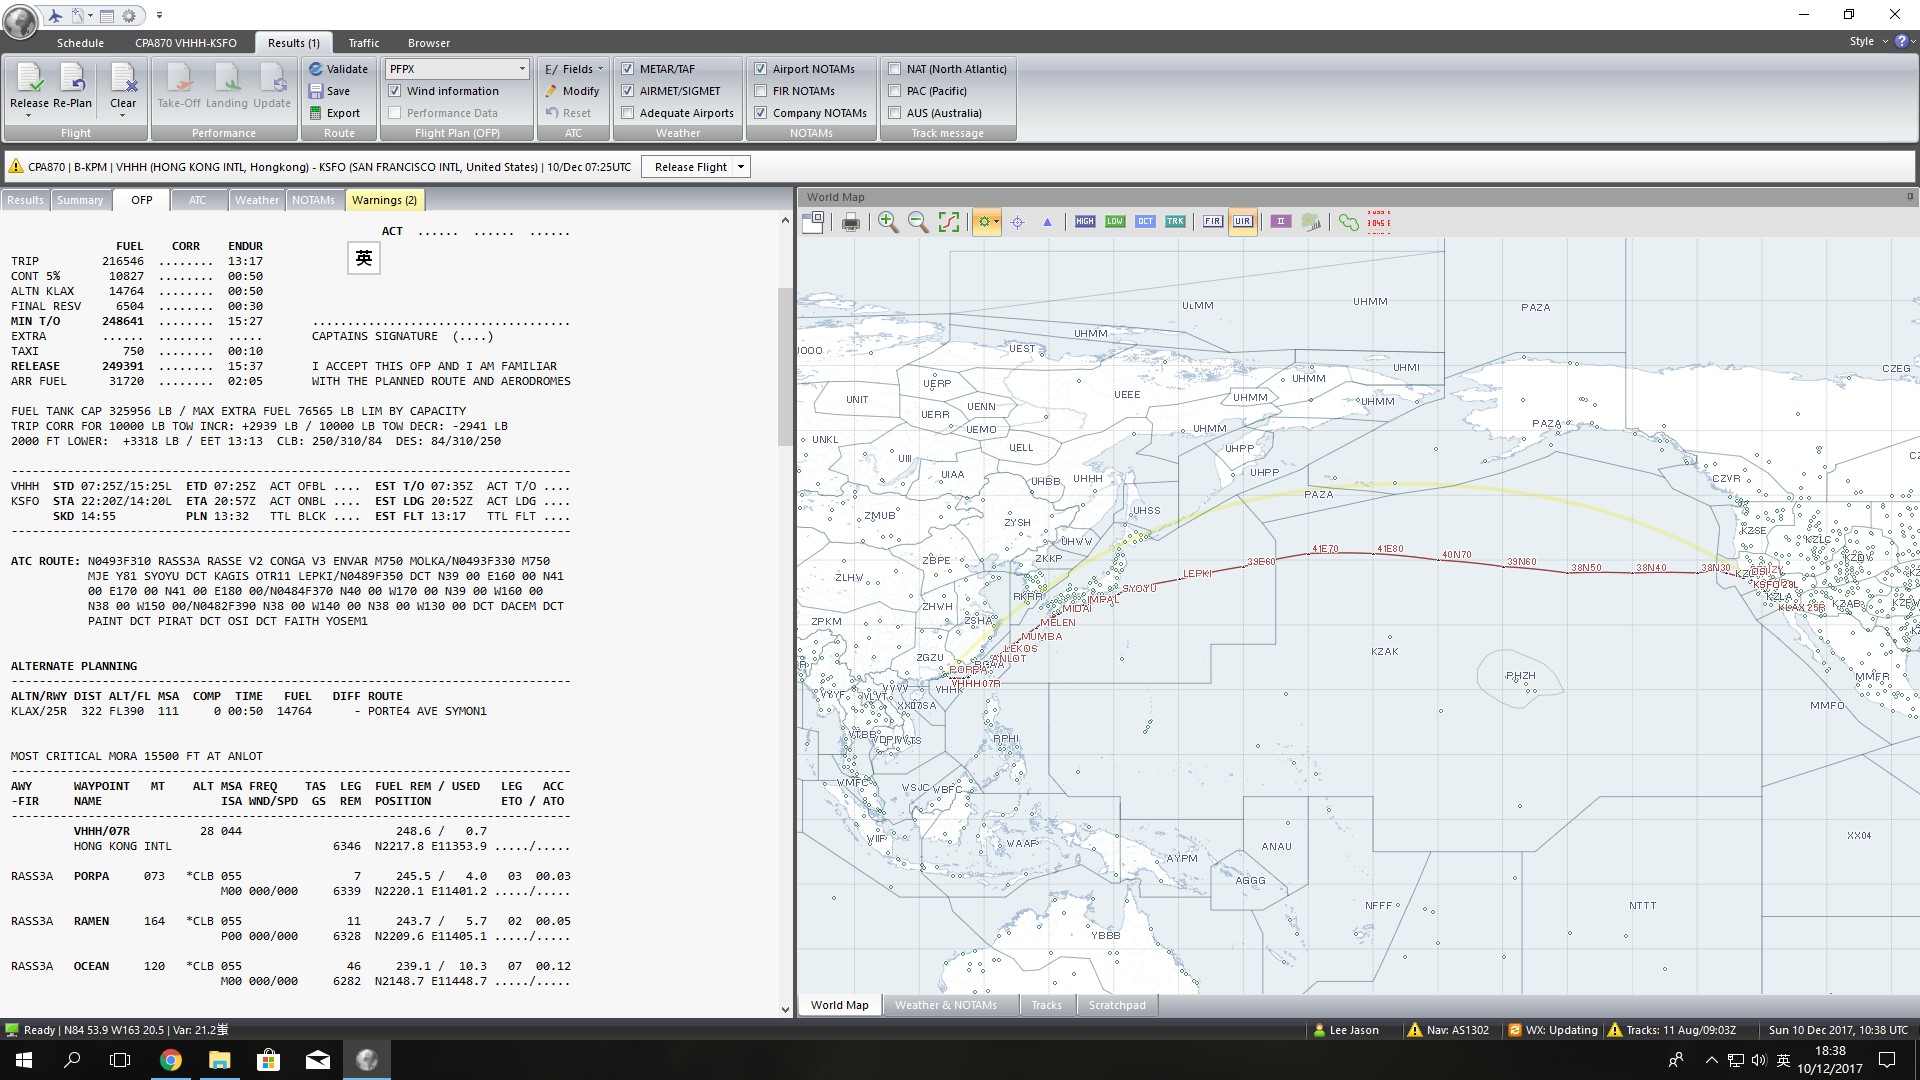Toggle the Airport NOTAMs checkbox

point(761,67)
